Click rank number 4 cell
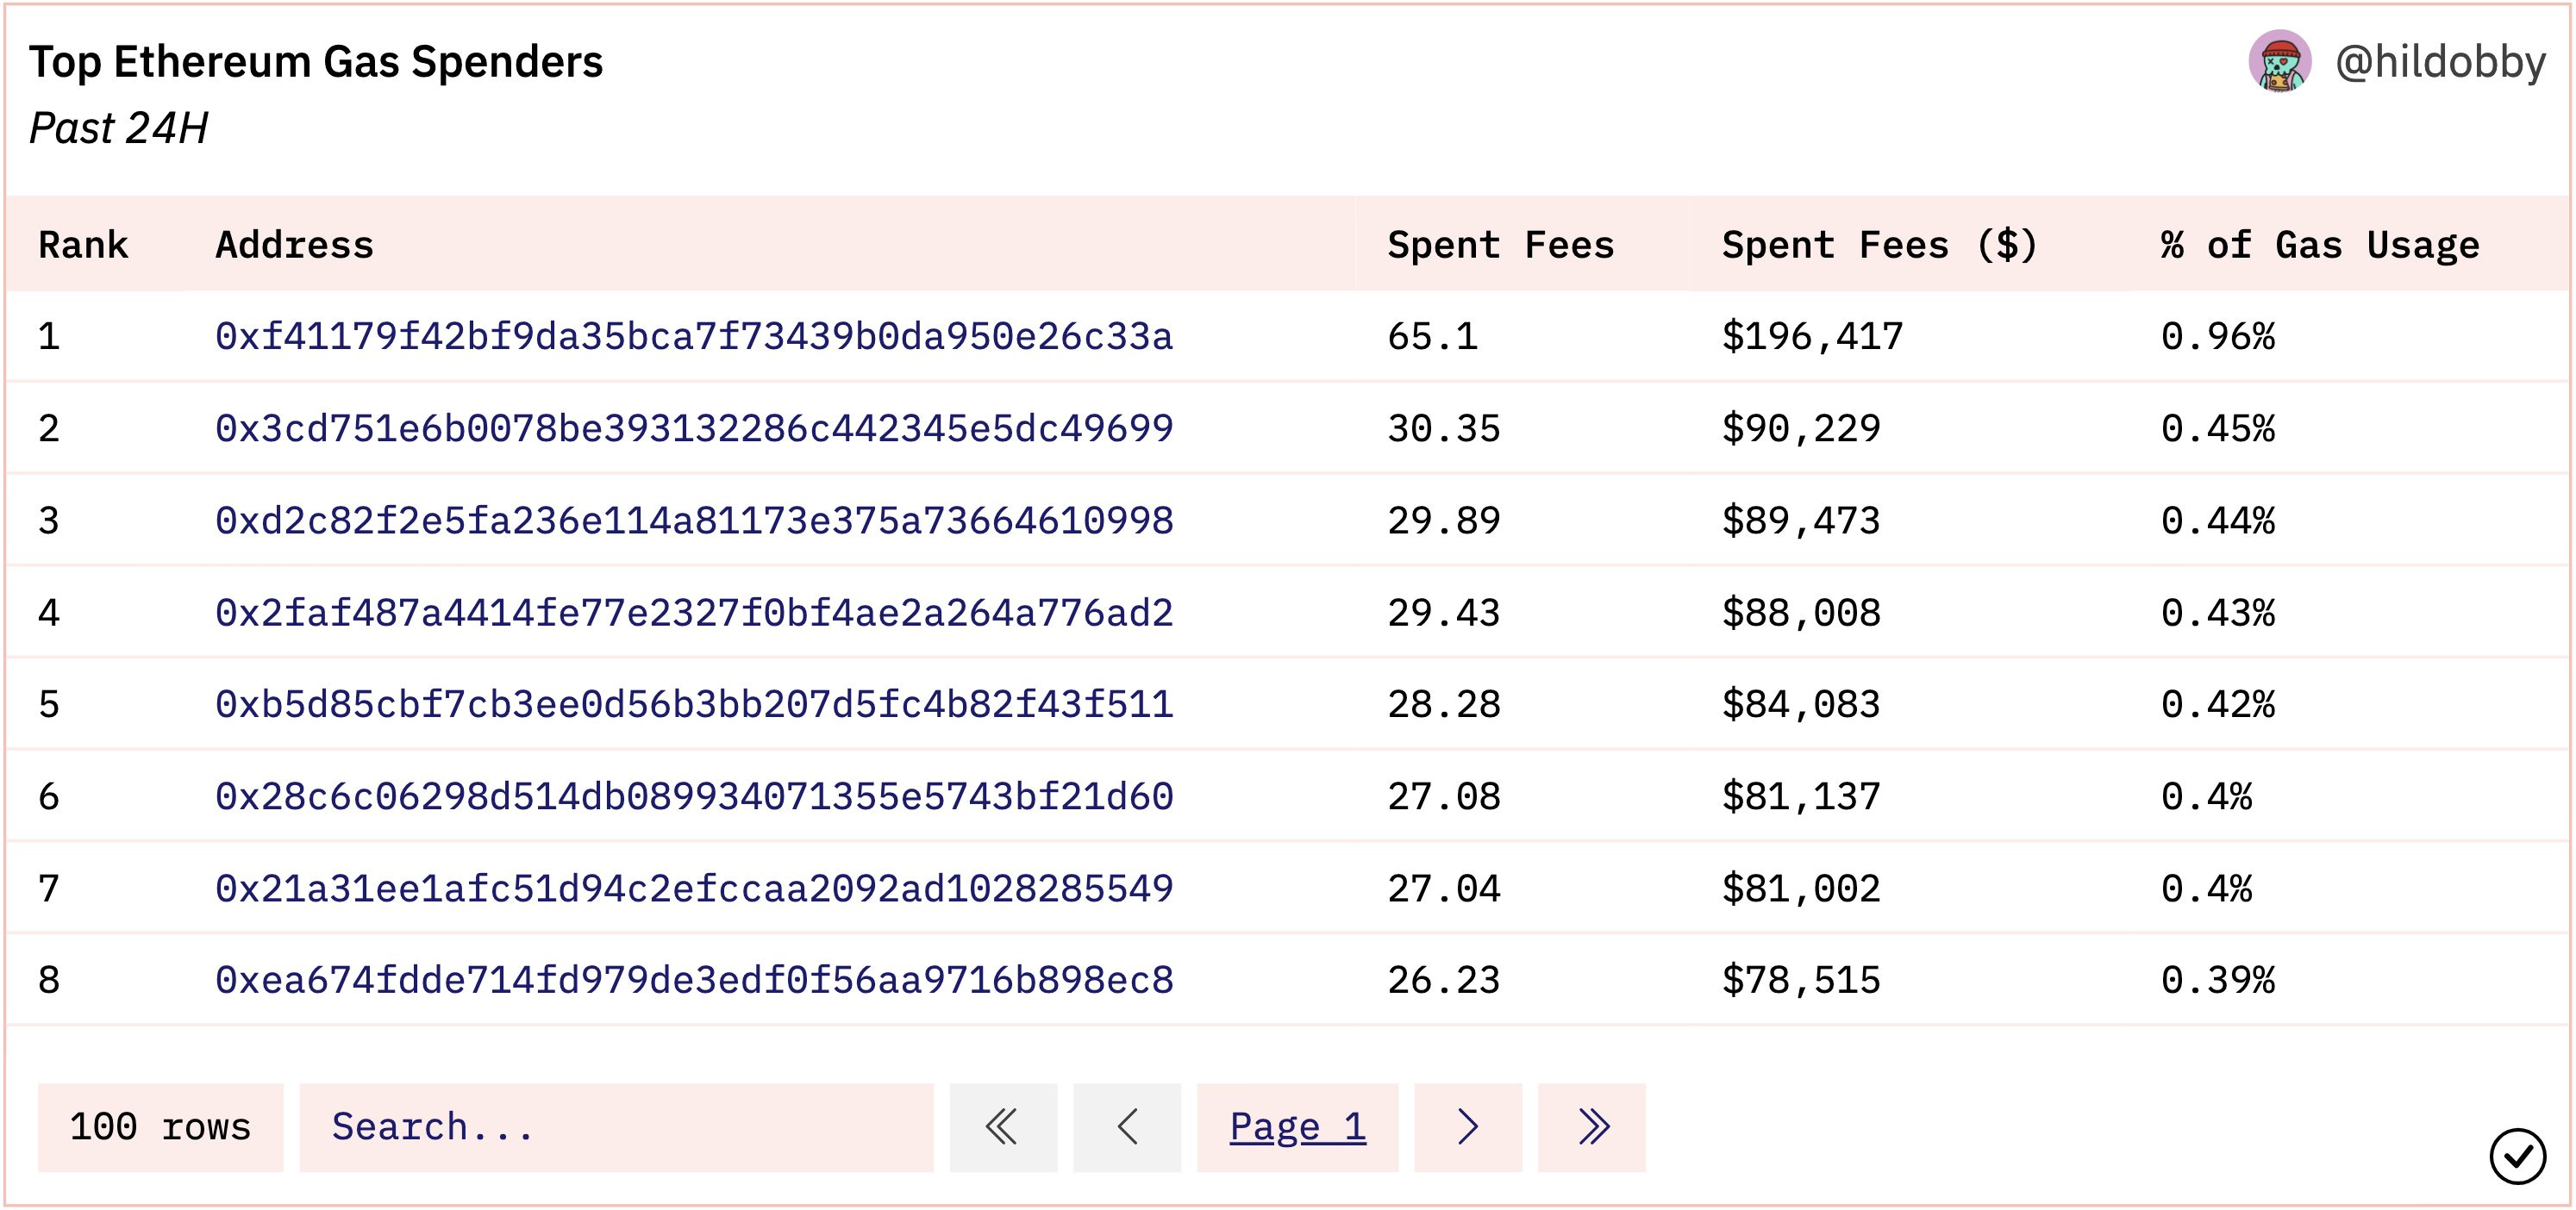 pos(49,612)
